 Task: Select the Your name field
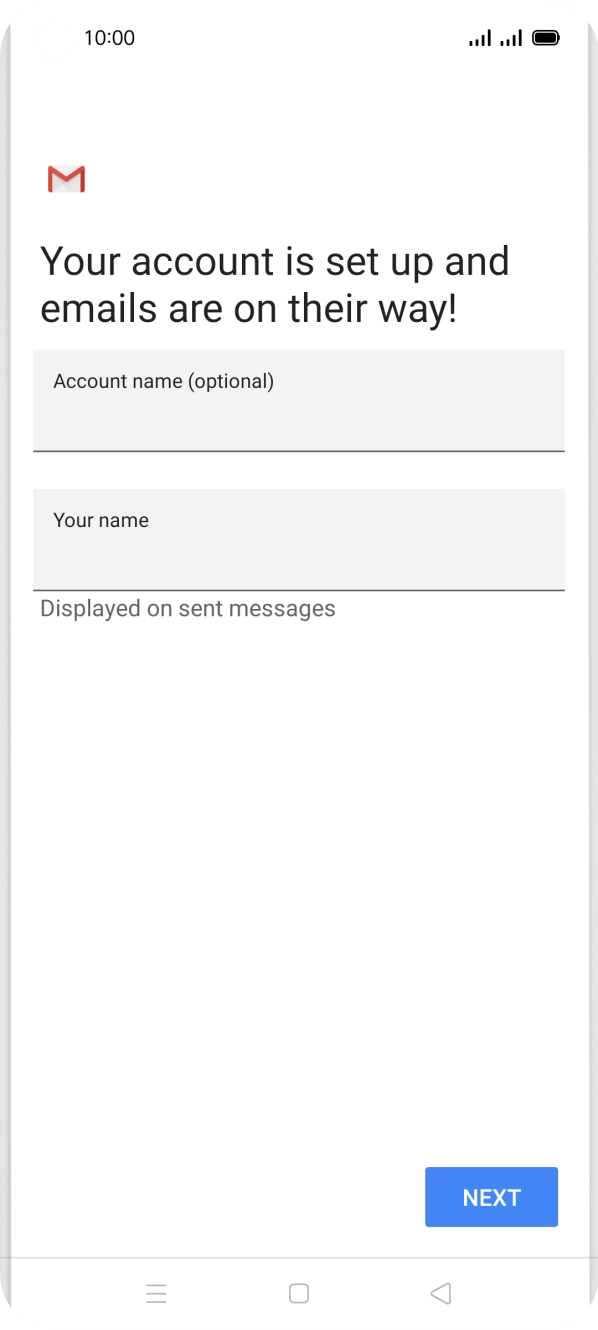click(298, 539)
